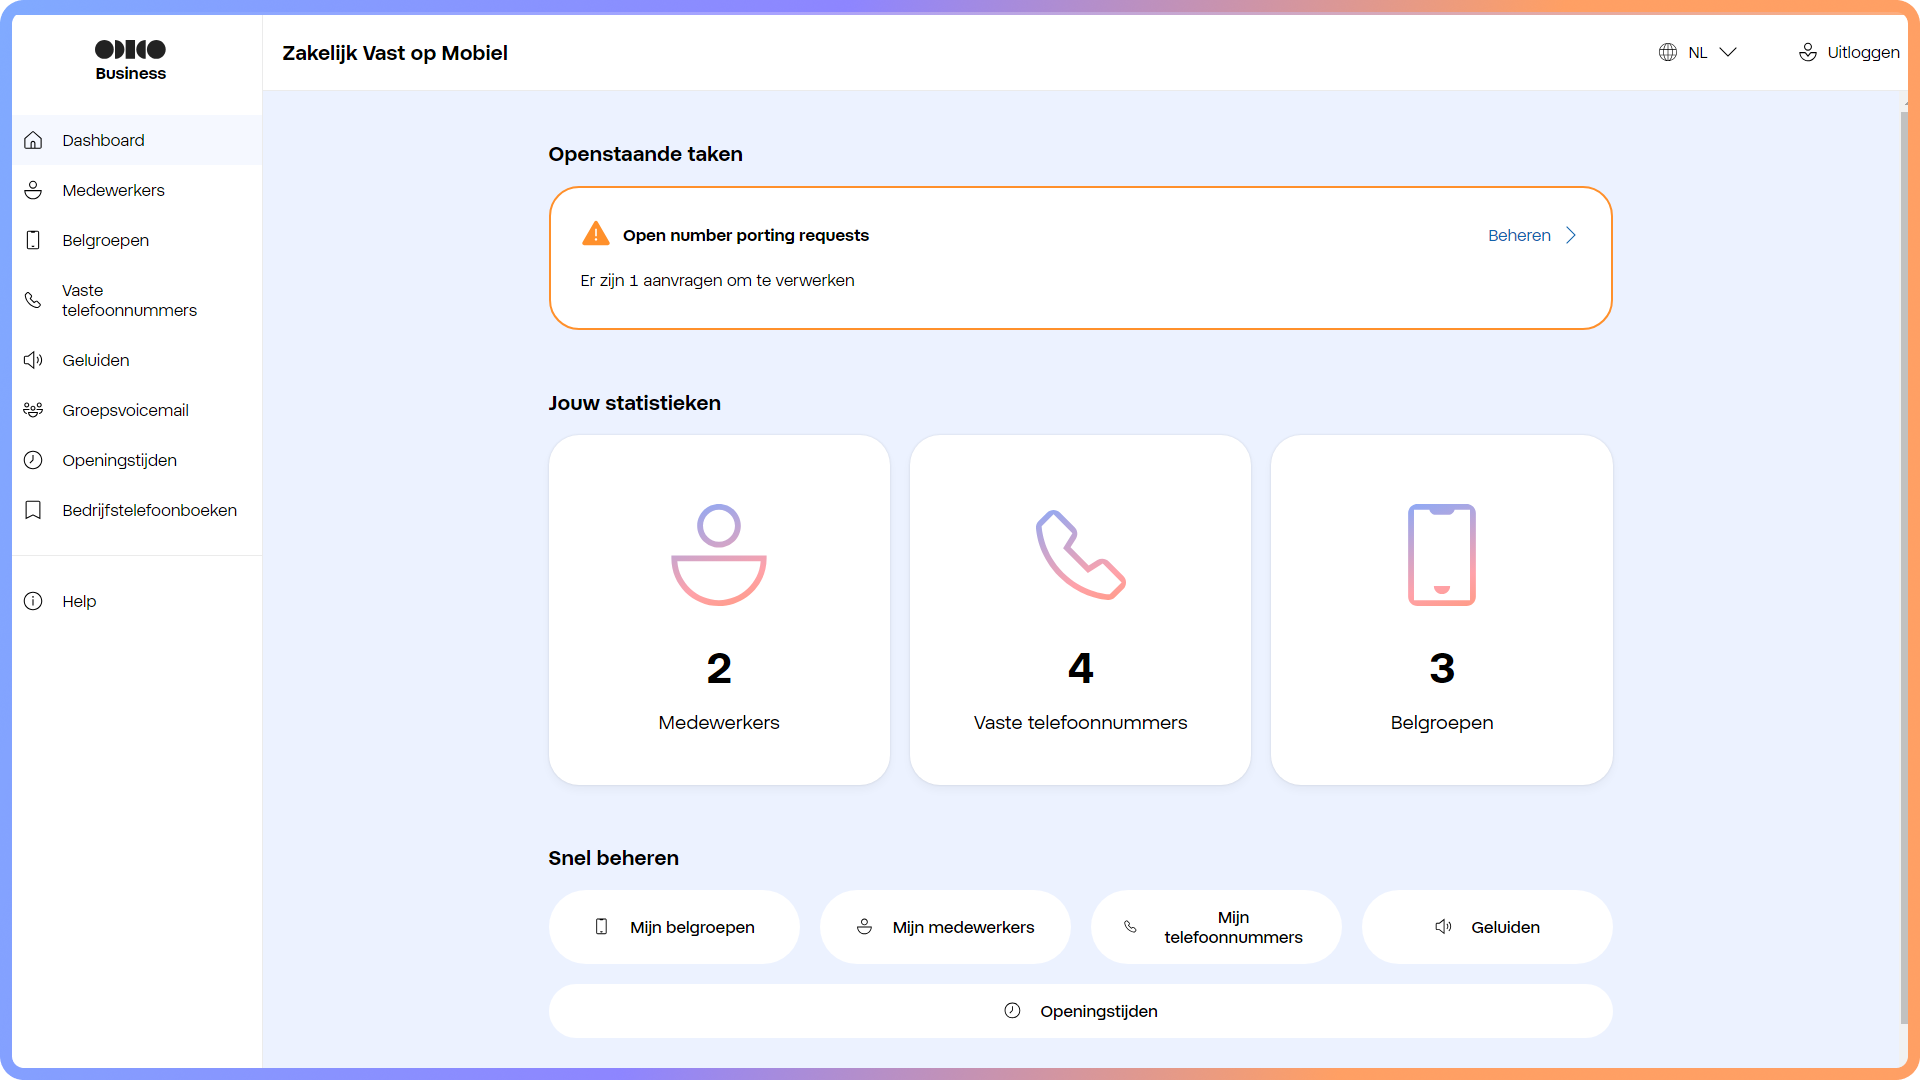
Task: Click the Help info icon in sidebar
Action: [33, 601]
